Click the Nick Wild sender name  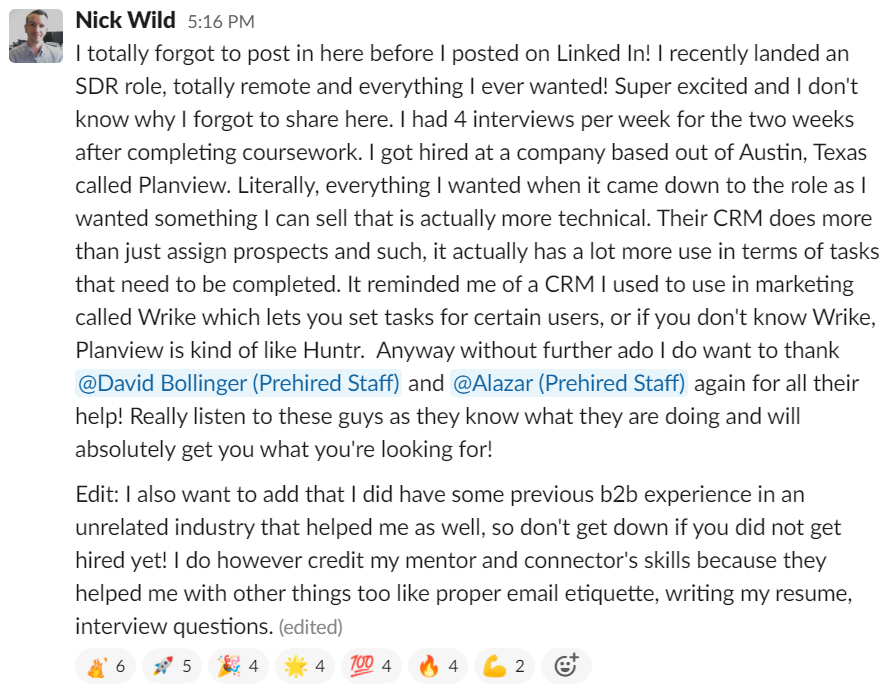[125, 20]
